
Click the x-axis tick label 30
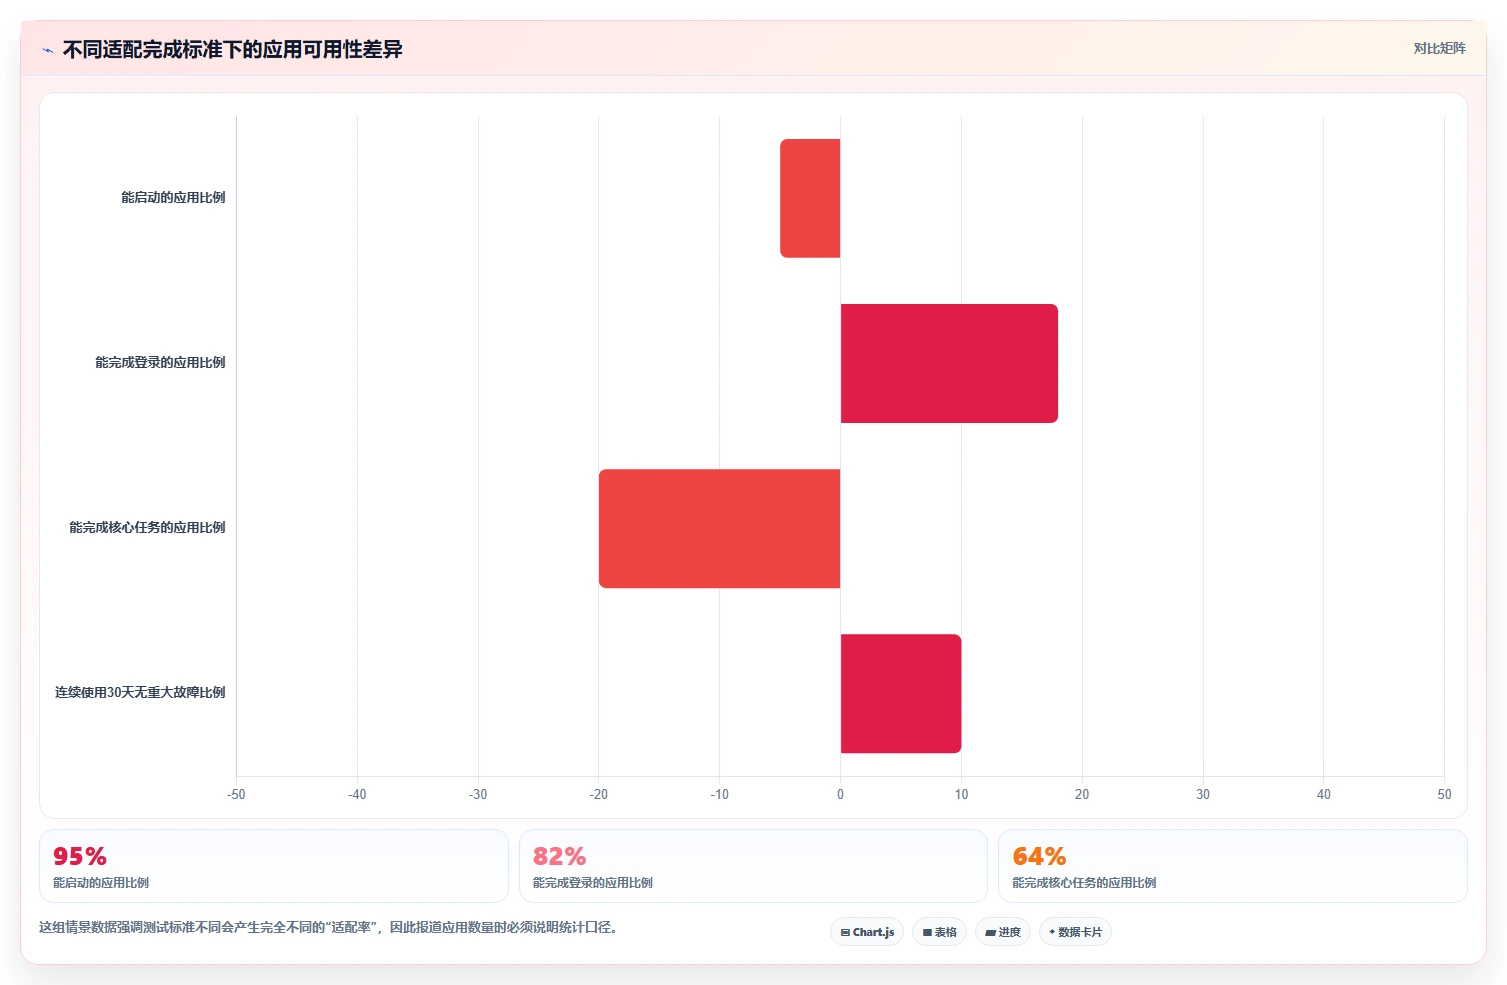(1203, 795)
